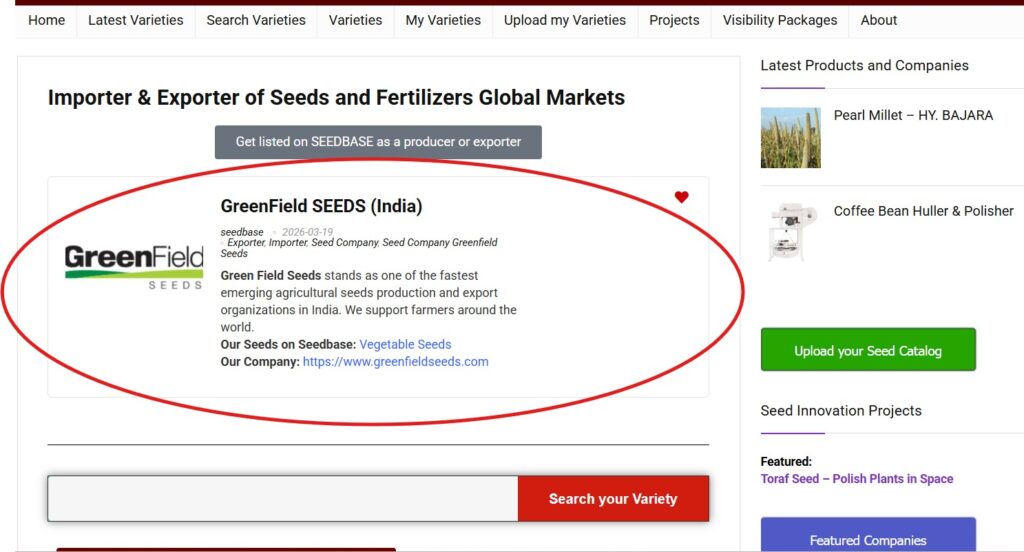Navigate to My Varieties
Screen dimensions: 1024x552
coord(443,20)
